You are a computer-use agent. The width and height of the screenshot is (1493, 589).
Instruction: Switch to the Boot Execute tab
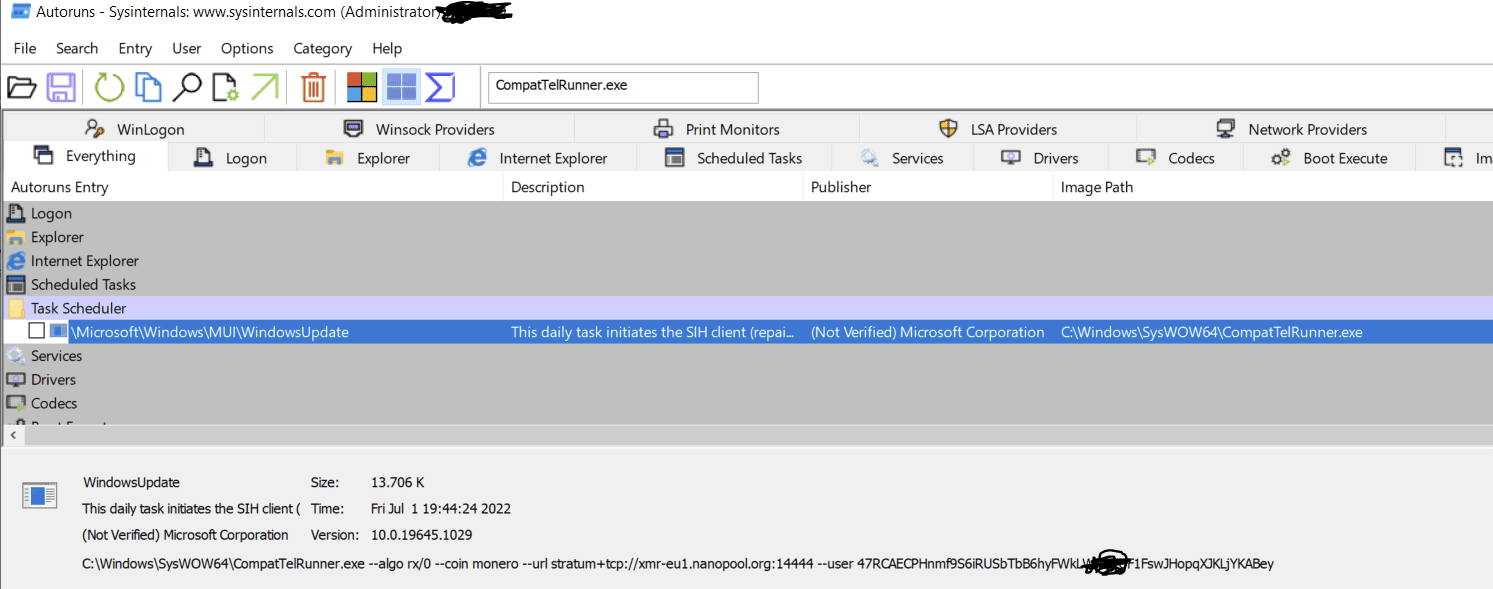[1329, 158]
